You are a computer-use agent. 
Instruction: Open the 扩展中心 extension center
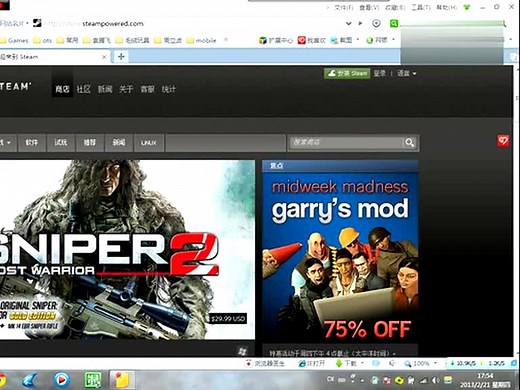coord(276,40)
